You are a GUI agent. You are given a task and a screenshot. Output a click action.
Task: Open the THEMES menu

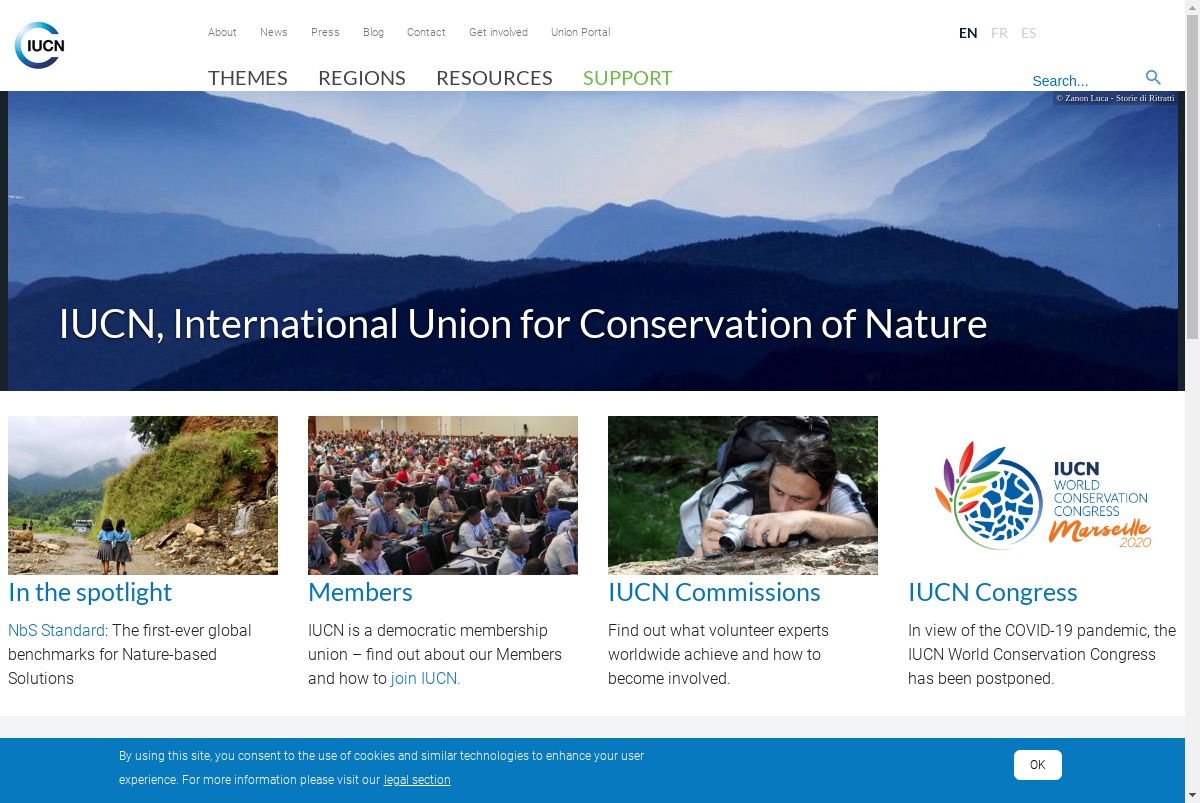[248, 78]
